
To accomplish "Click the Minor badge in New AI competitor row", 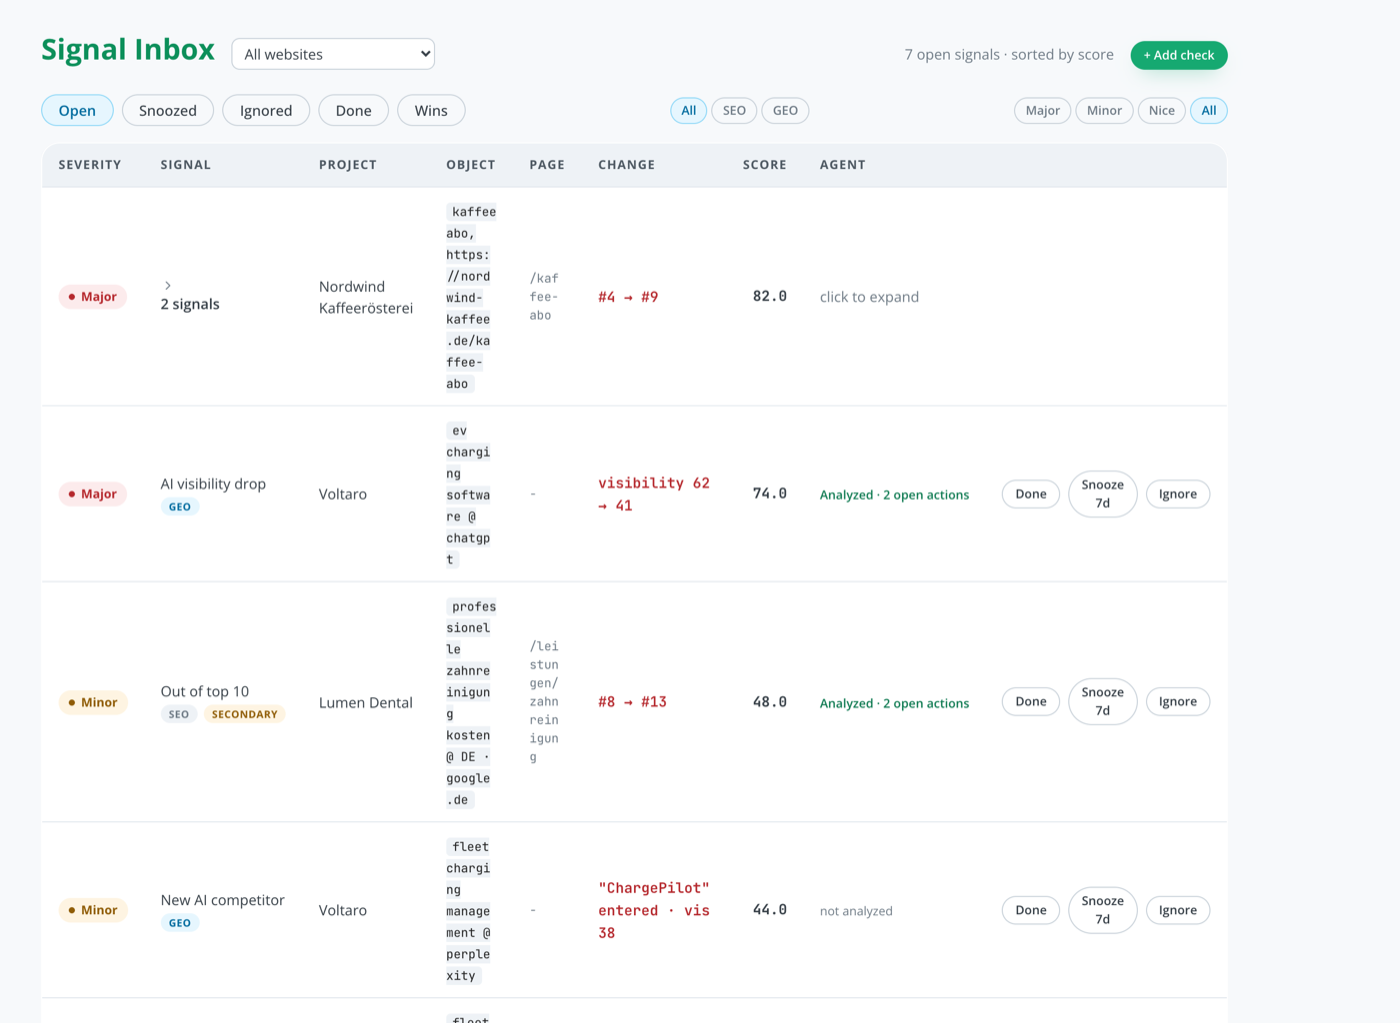I will point(93,910).
